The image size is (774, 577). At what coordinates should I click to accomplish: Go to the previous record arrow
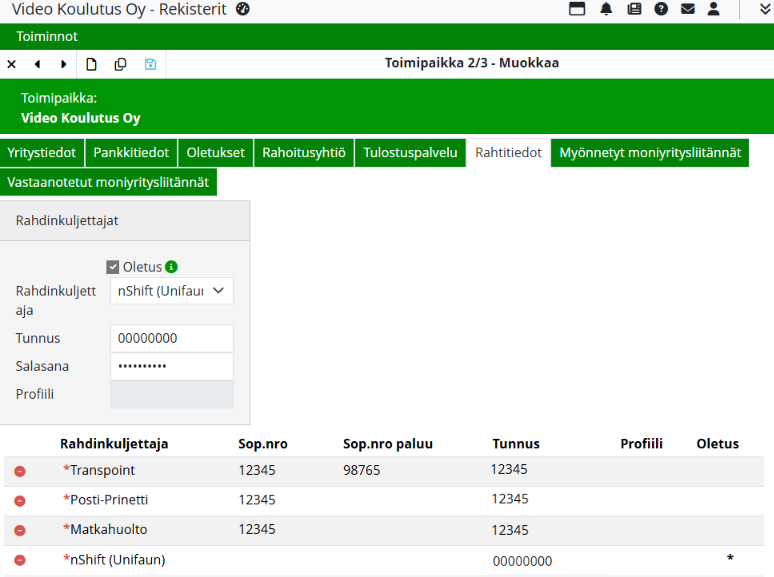[37, 64]
